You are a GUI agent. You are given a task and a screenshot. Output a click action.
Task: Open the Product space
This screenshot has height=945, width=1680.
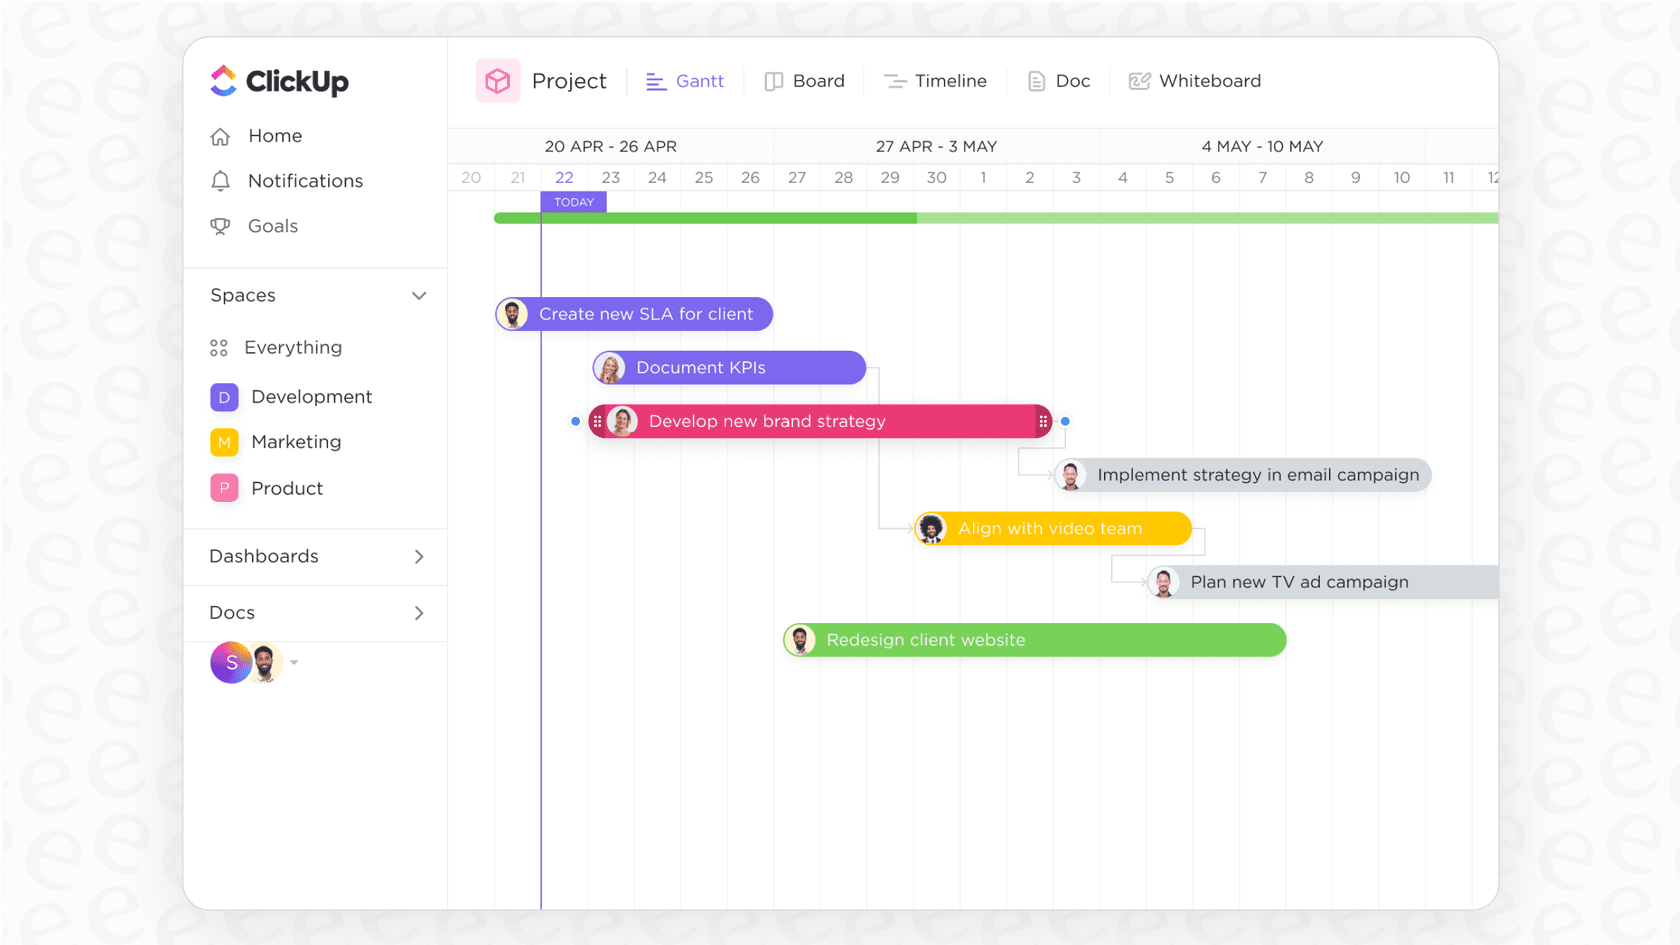[286, 488]
